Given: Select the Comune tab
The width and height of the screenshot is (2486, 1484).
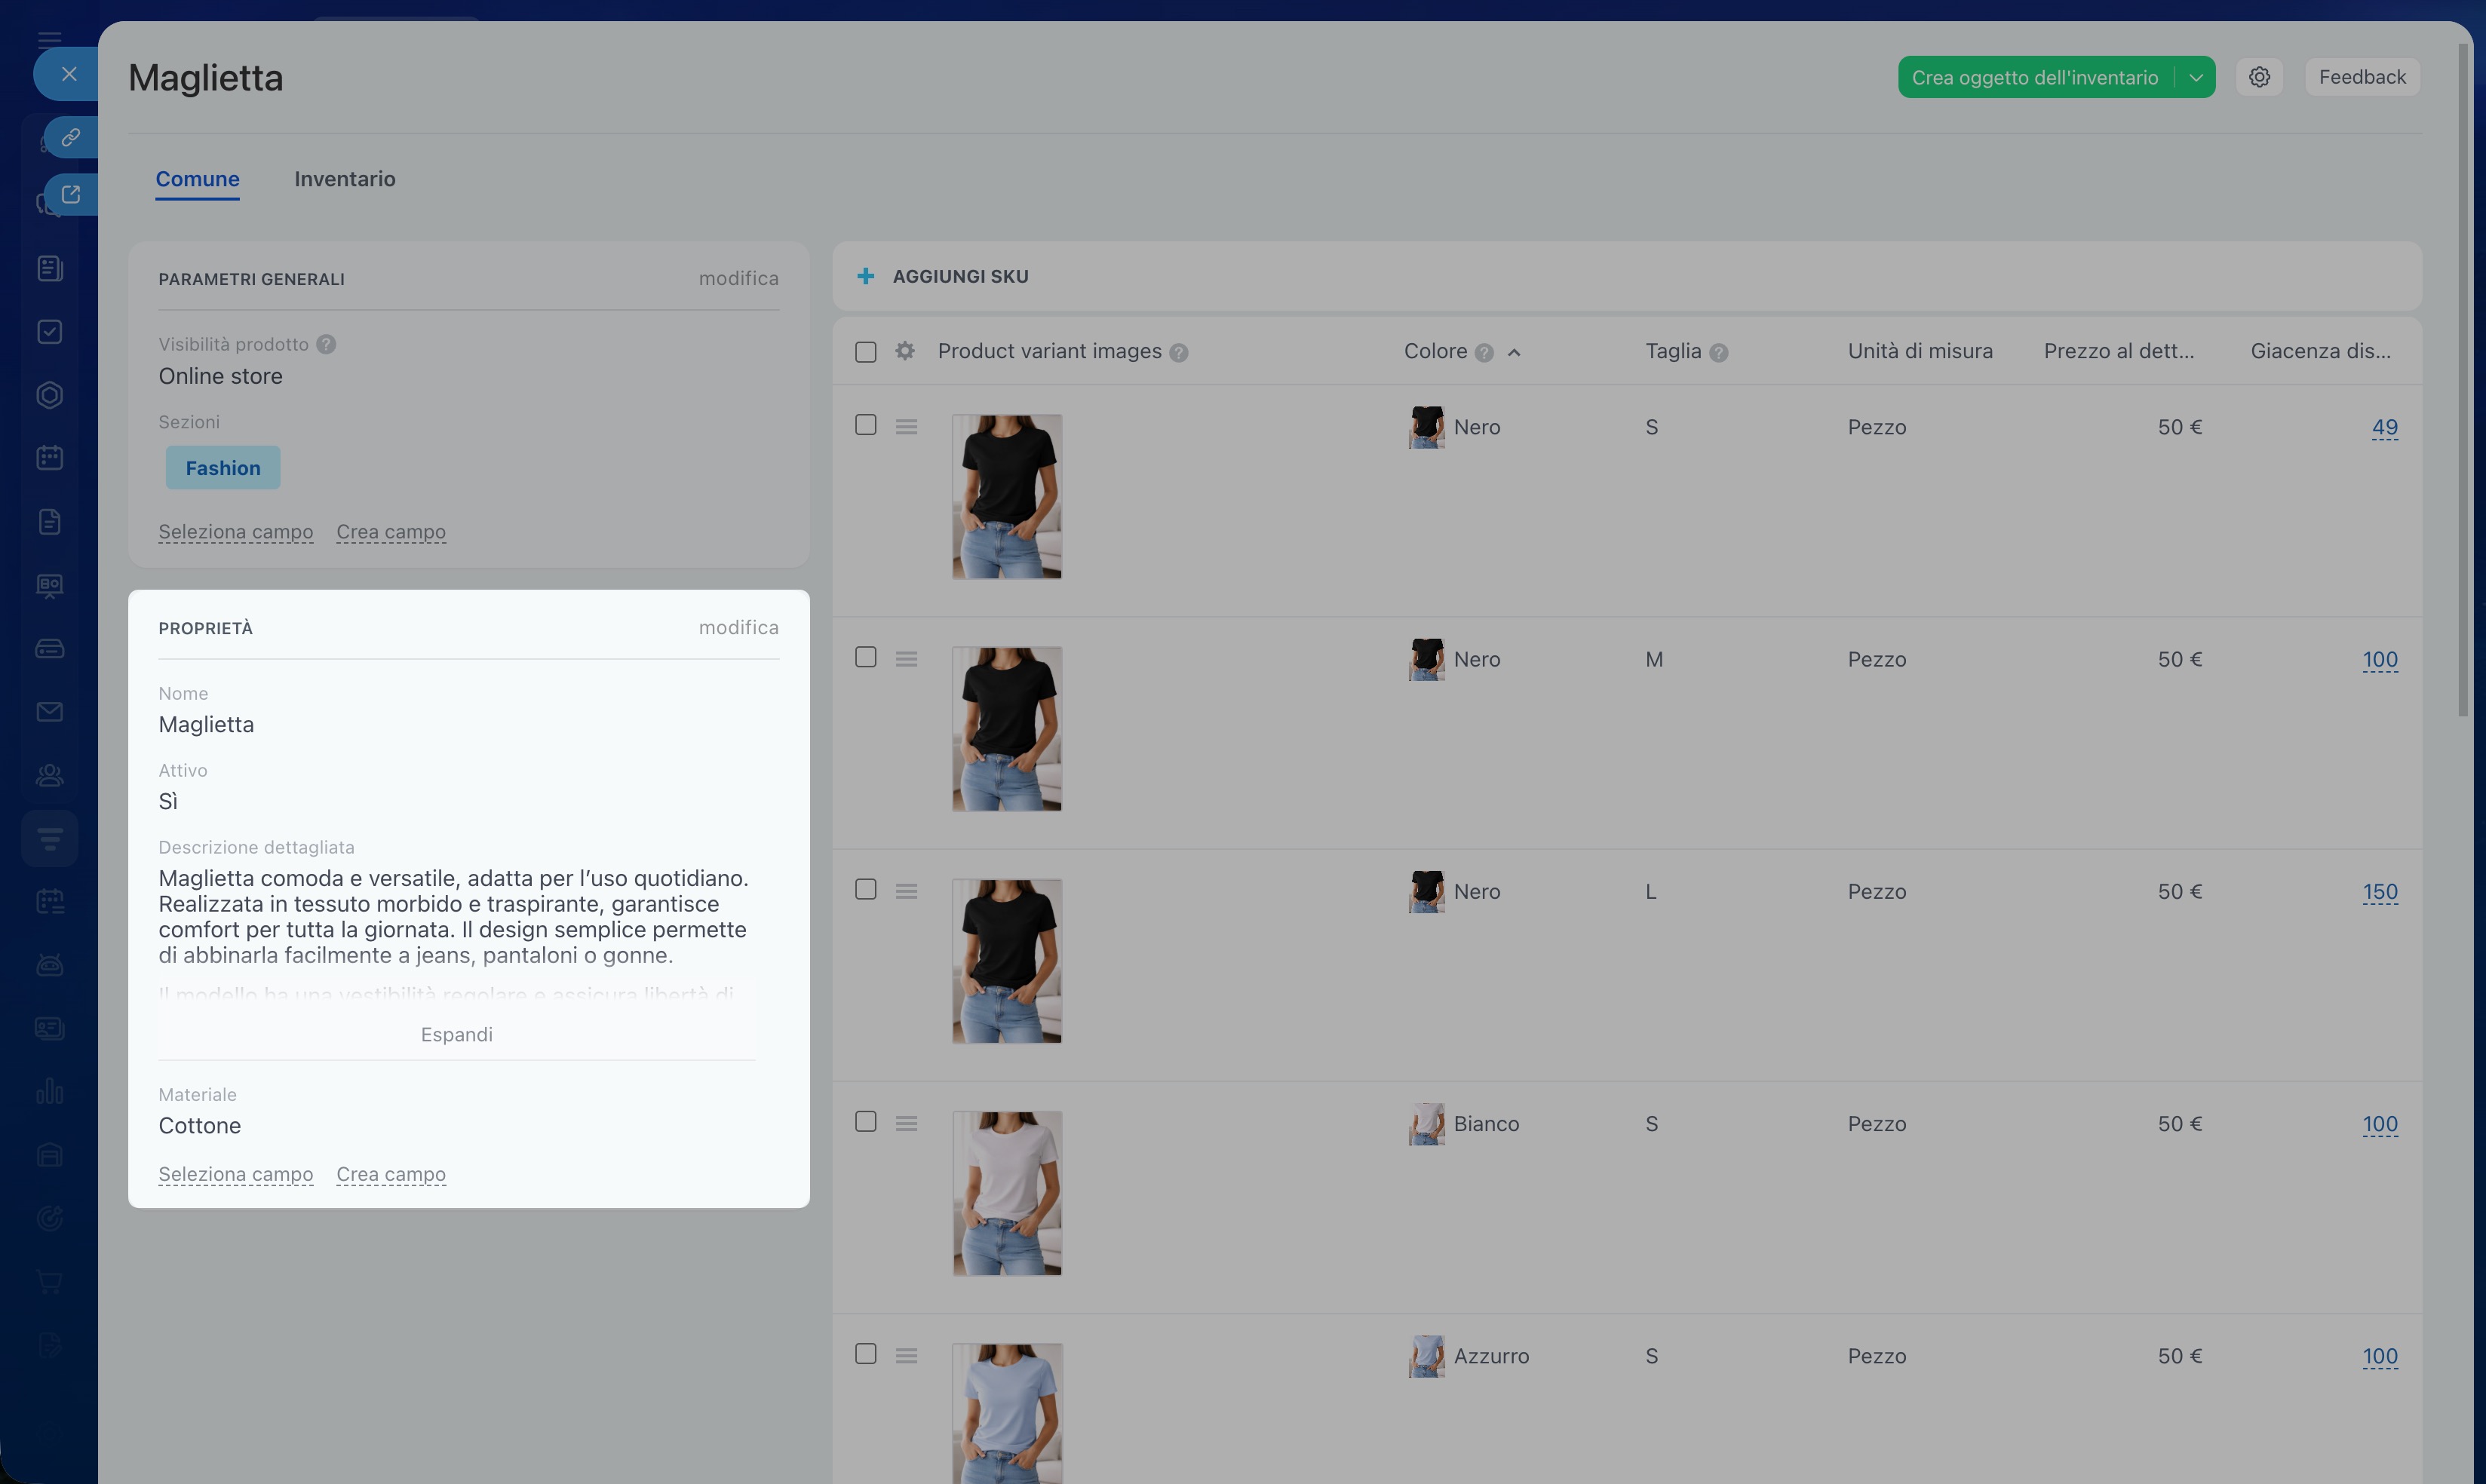Looking at the screenshot, I should coord(197,179).
